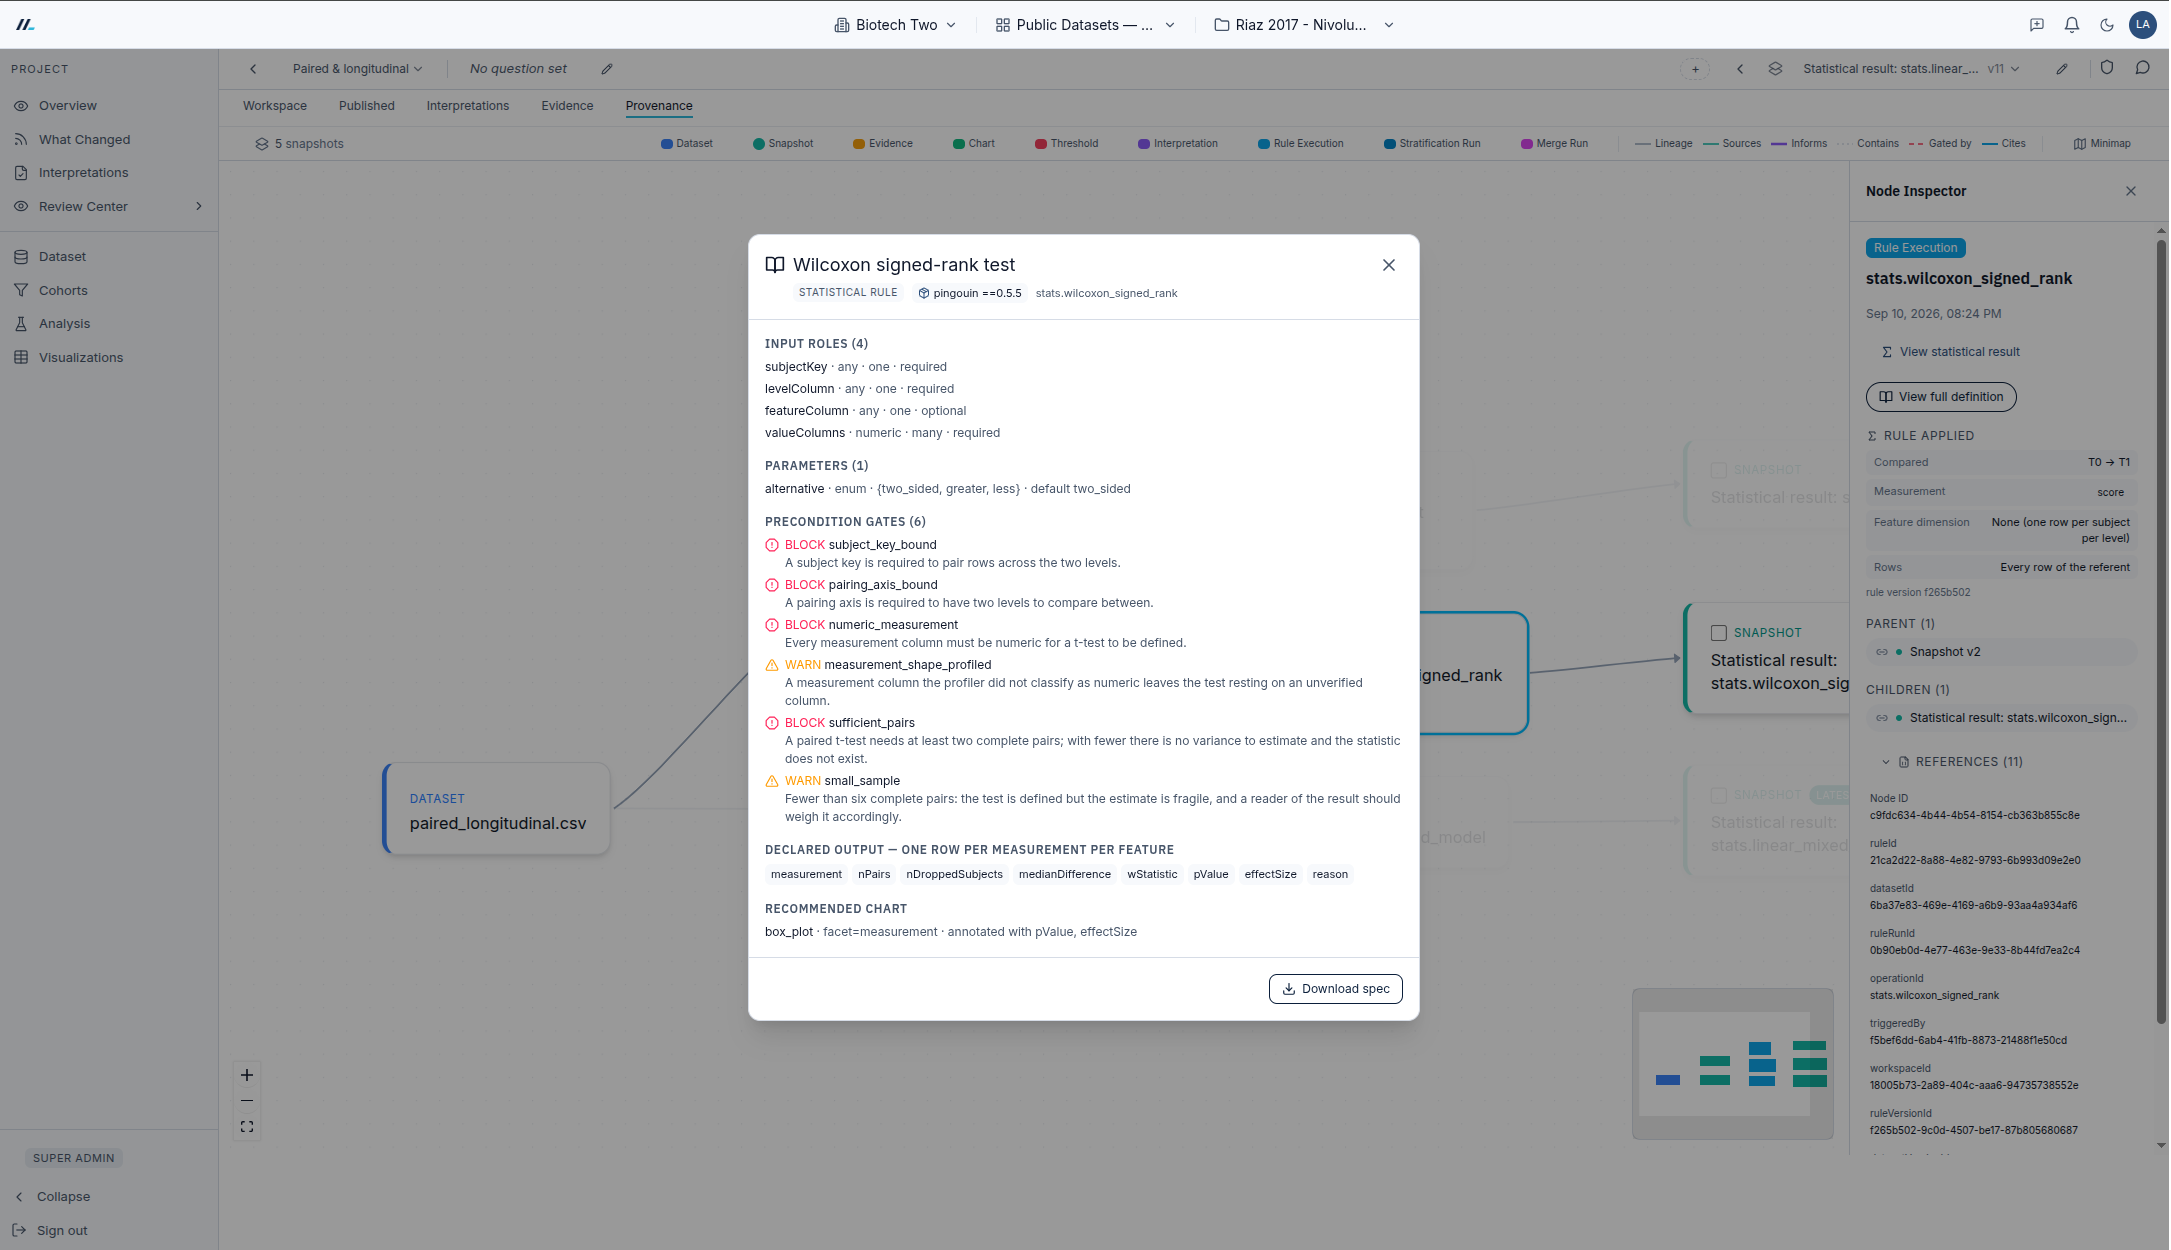Open Cohorts in the sidebar
Screen dimensions: 2171x1250
(x=63, y=291)
